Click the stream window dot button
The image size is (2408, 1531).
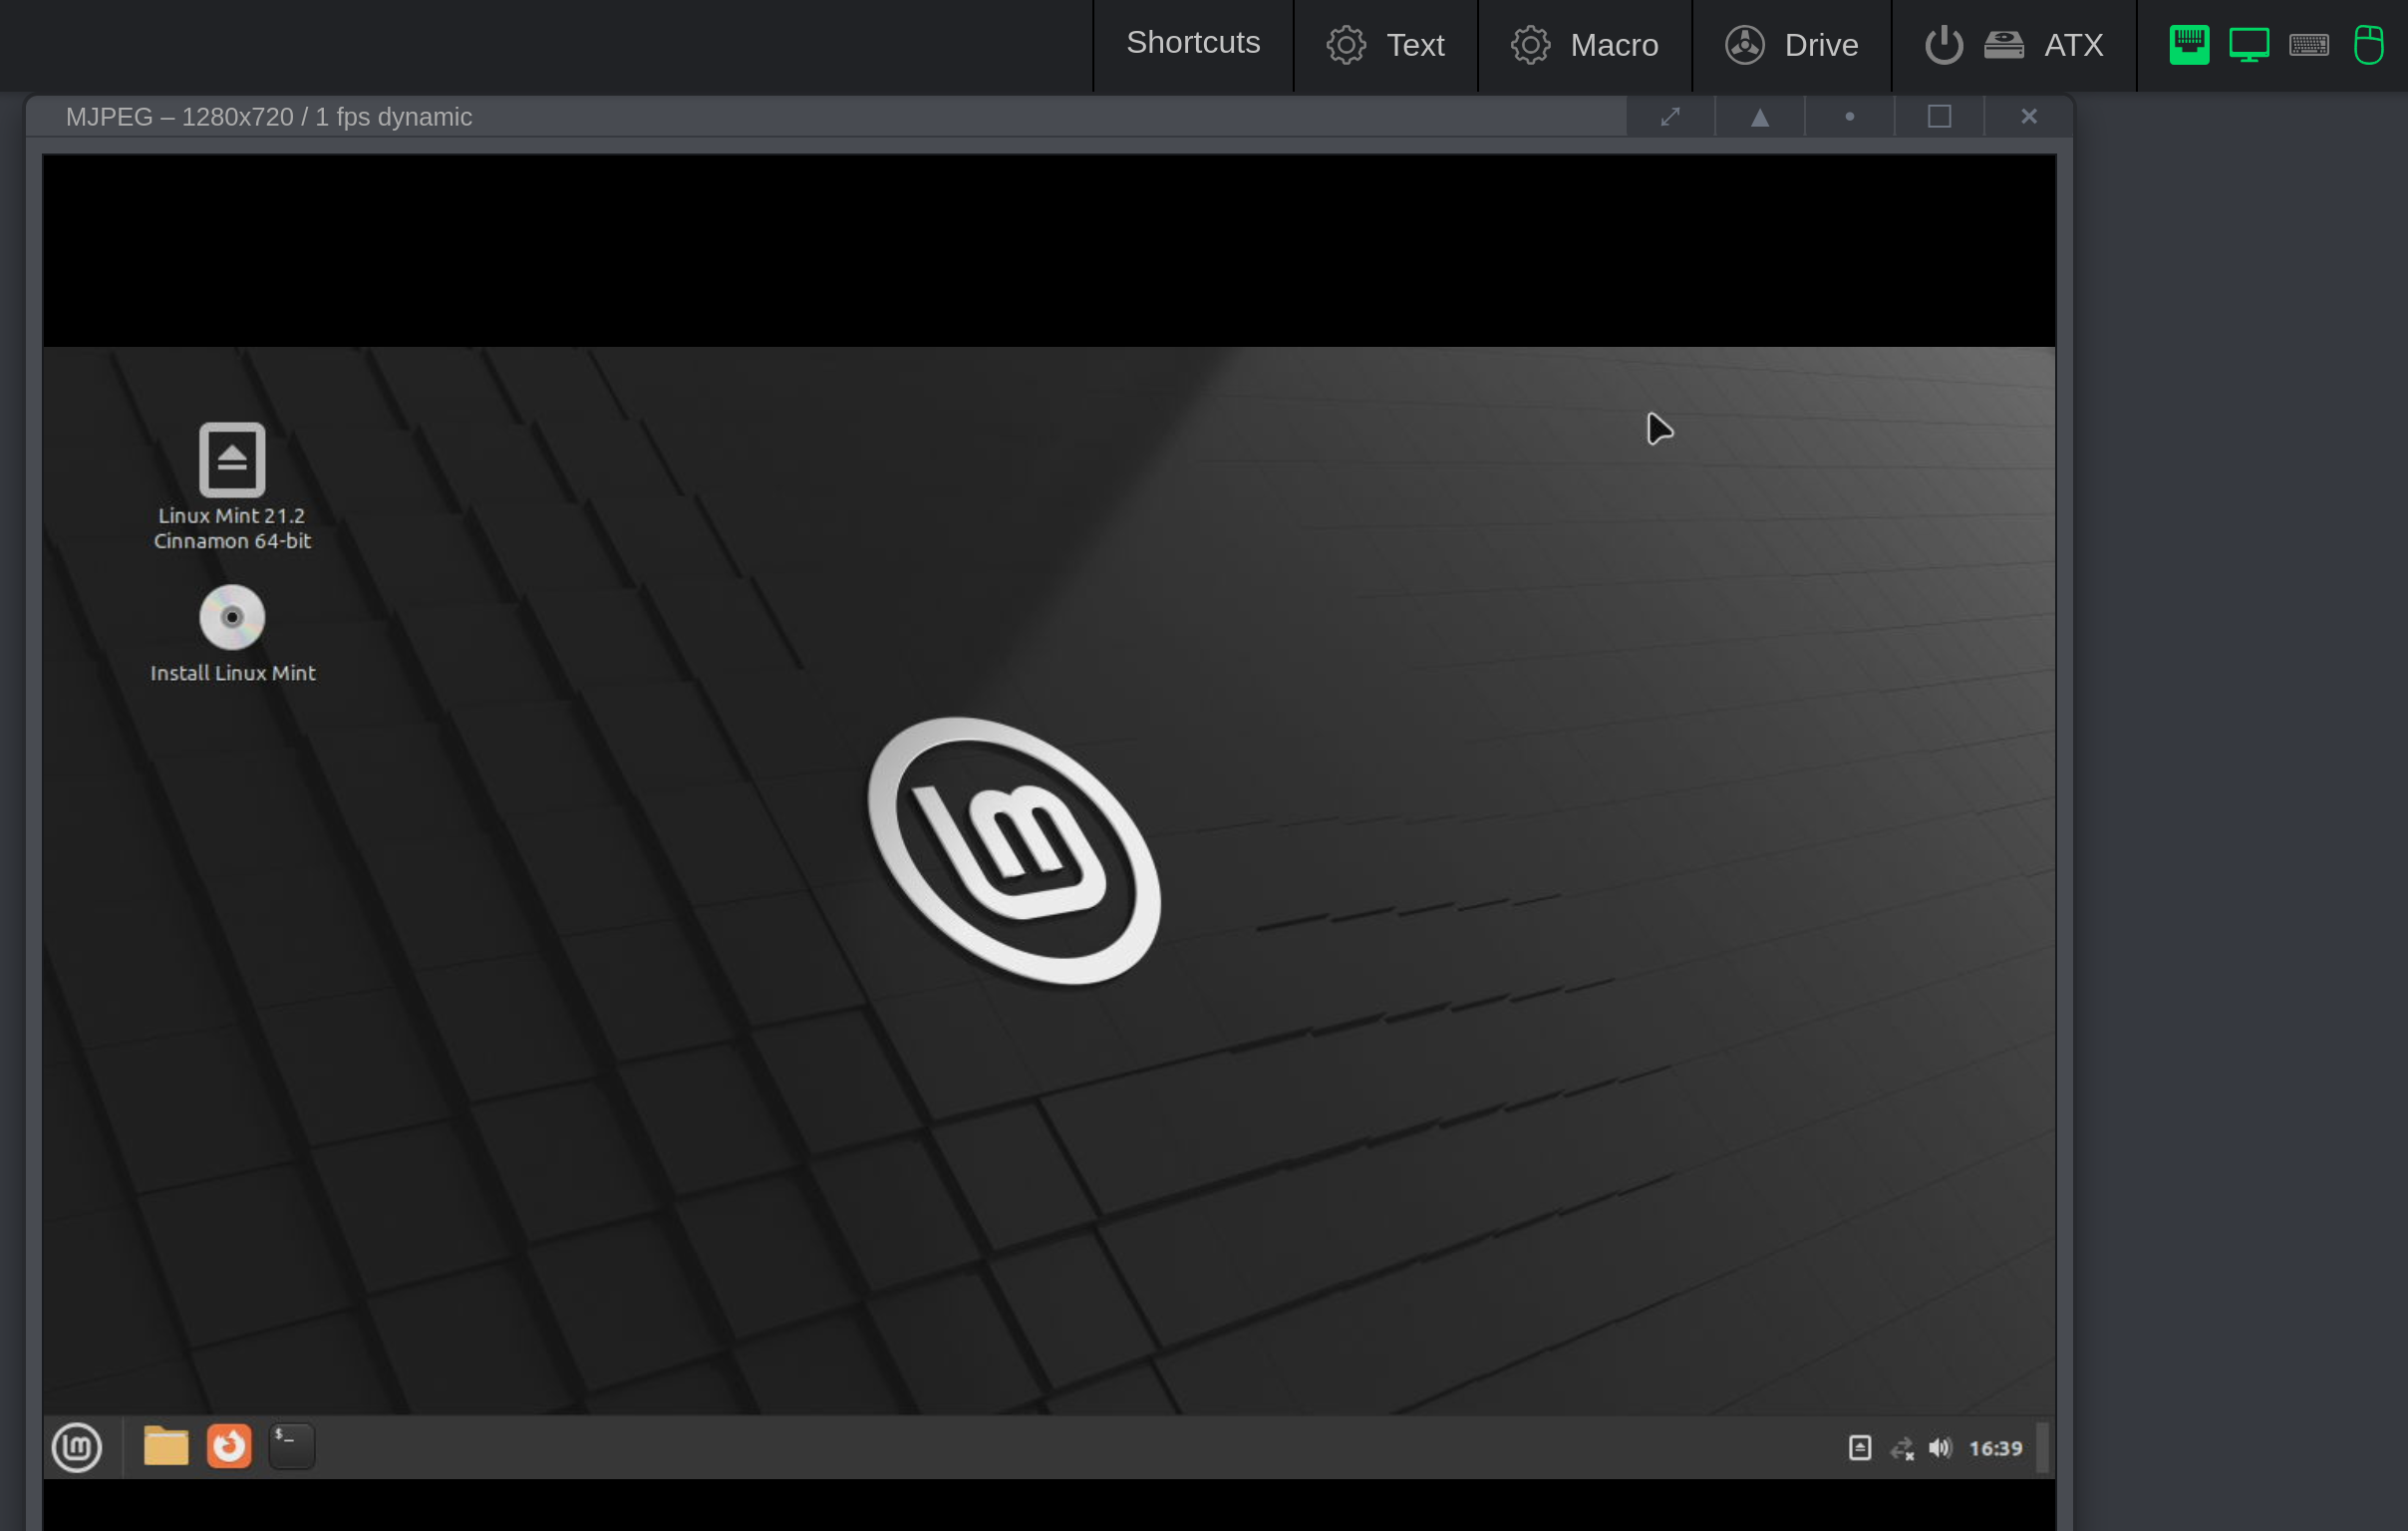coord(1849,117)
